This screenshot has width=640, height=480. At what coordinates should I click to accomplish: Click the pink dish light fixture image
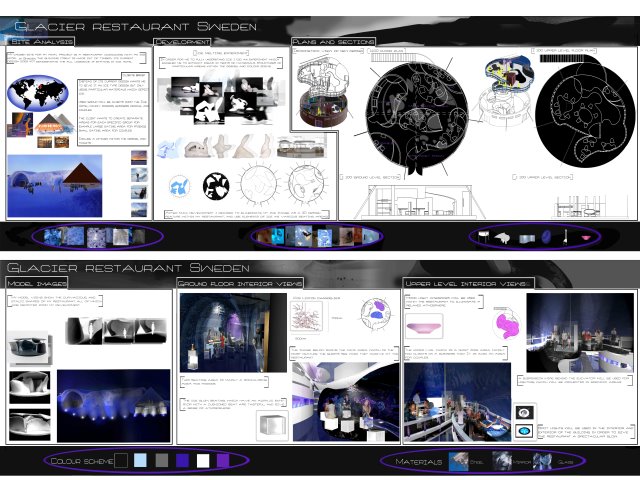424,326
